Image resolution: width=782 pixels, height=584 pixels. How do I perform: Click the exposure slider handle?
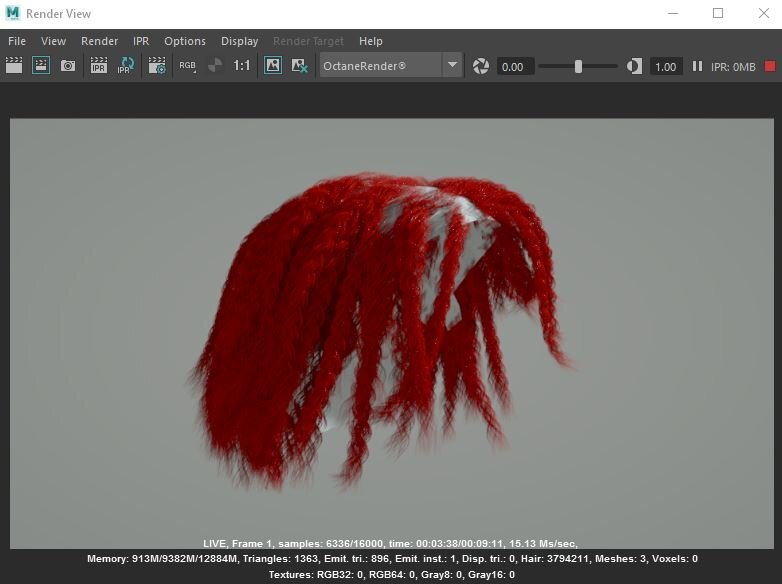click(578, 66)
